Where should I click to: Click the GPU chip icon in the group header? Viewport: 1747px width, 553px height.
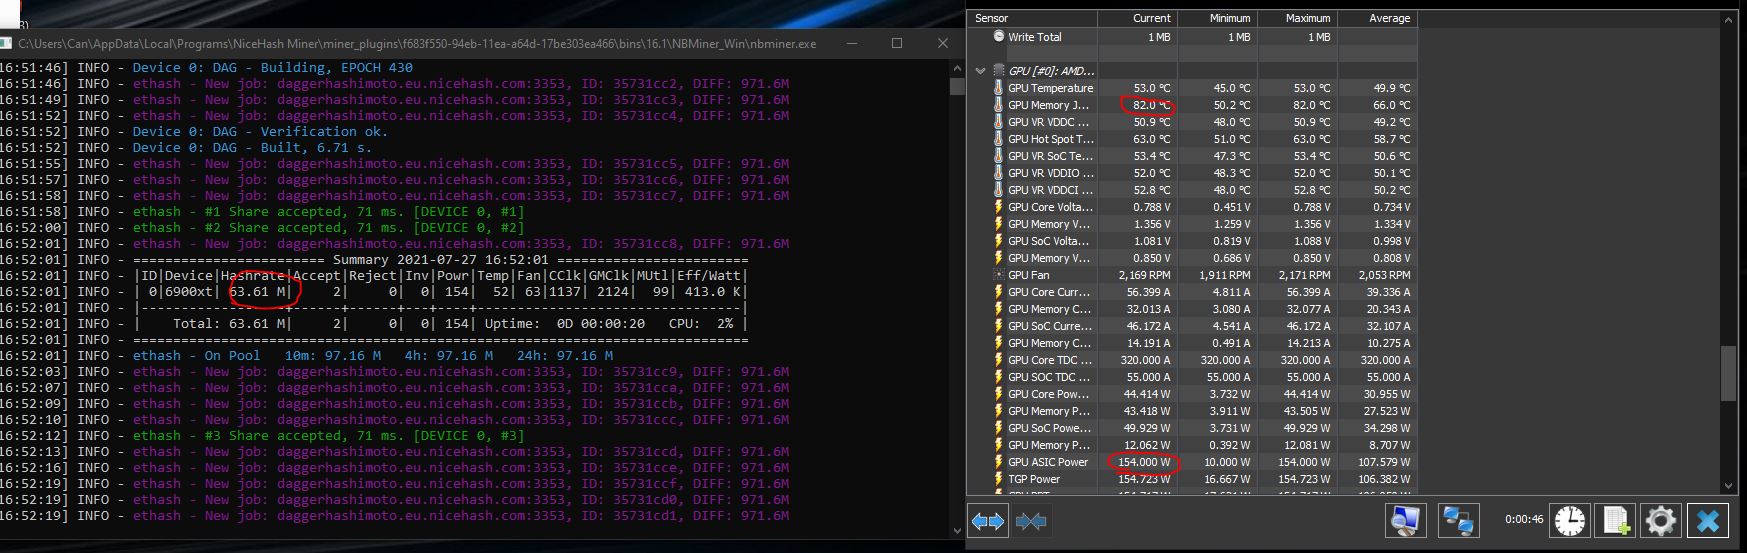coord(998,71)
